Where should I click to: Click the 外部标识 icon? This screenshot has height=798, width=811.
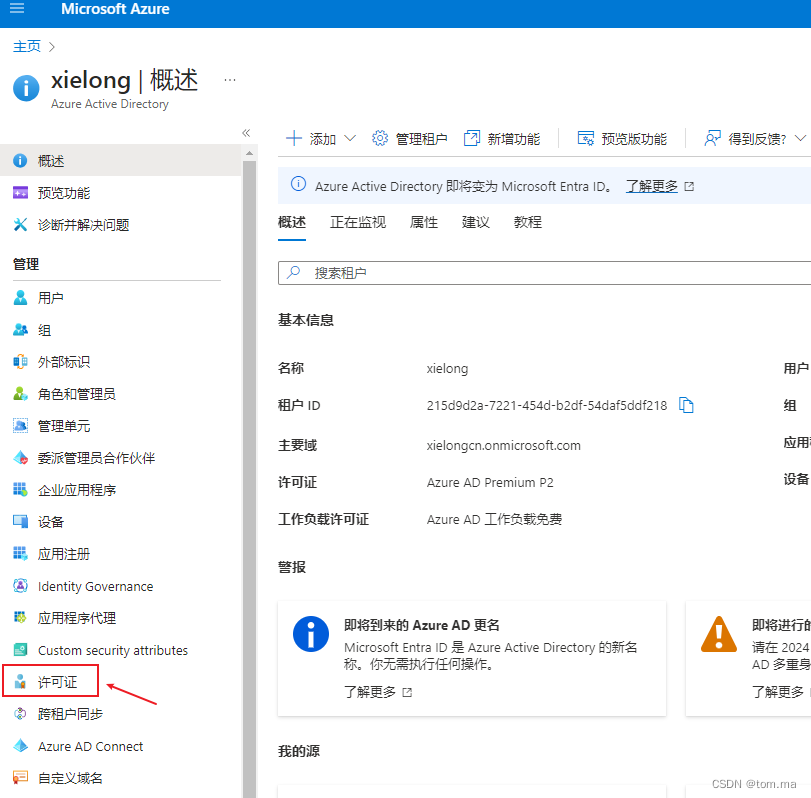[x=20, y=362]
